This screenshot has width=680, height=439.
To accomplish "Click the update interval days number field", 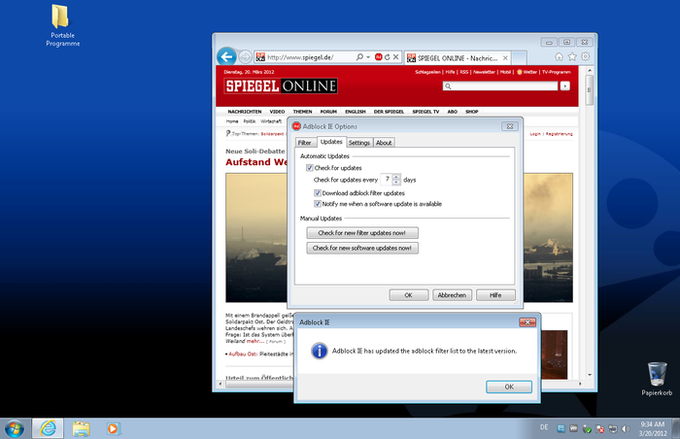I will click(386, 180).
